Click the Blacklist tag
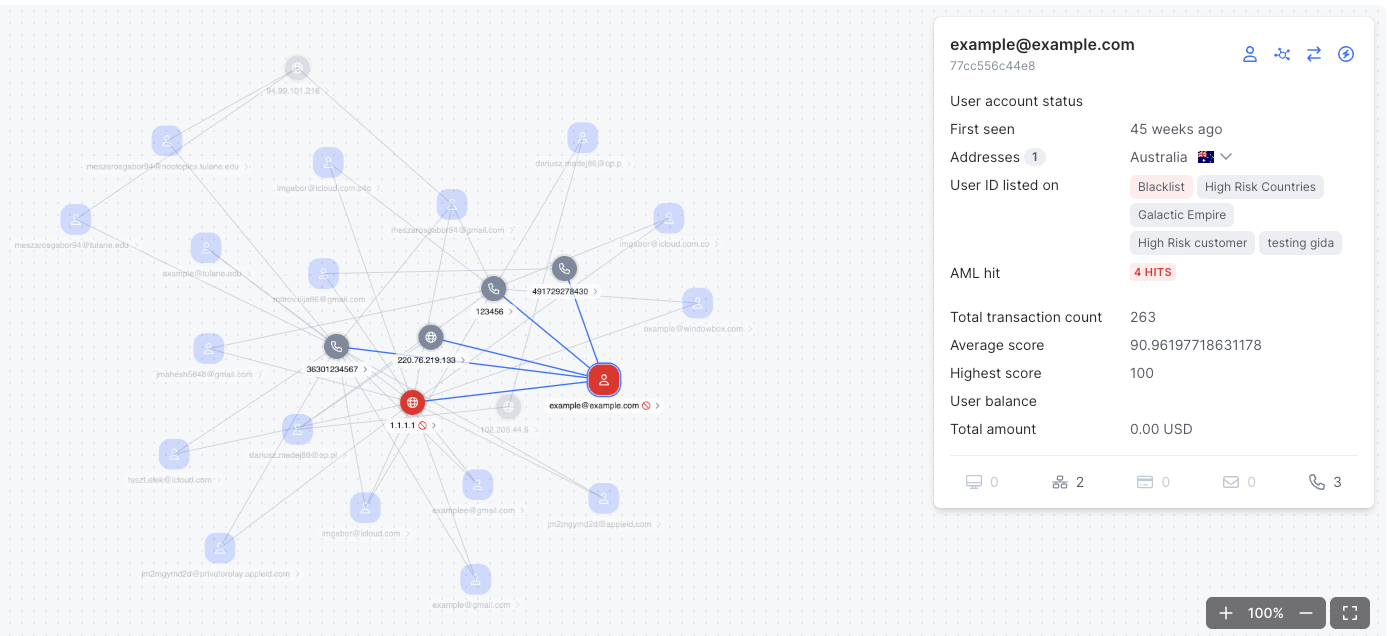Viewport: 1387px width, 636px height. 1160,187
